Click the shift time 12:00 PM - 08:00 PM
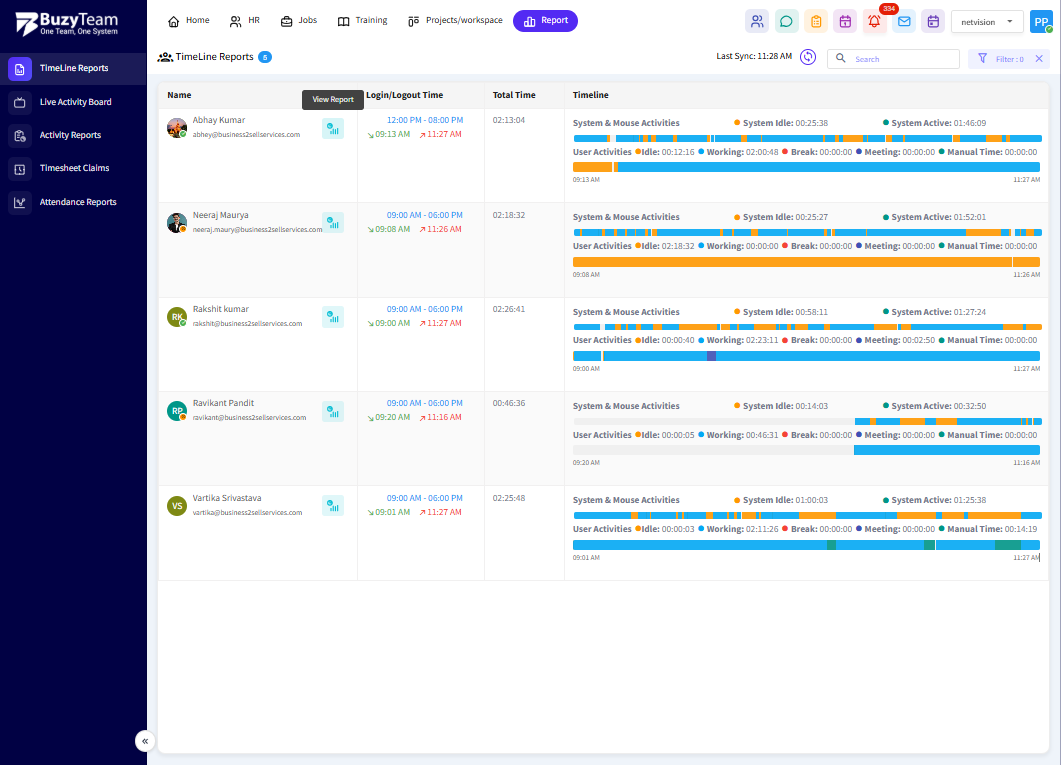1061x765 pixels. click(x=425, y=120)
